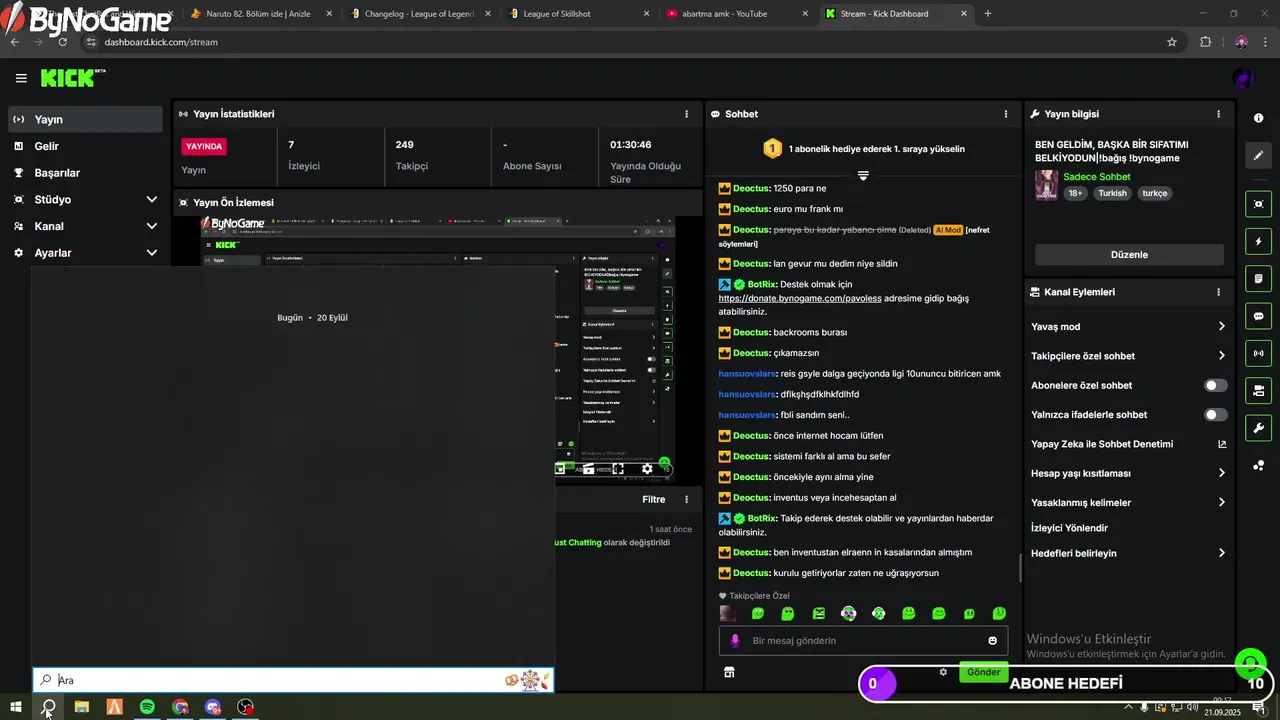Open Spotify from the taskbar
This screenshot has width=1280, height=720.
pos(147,707)
